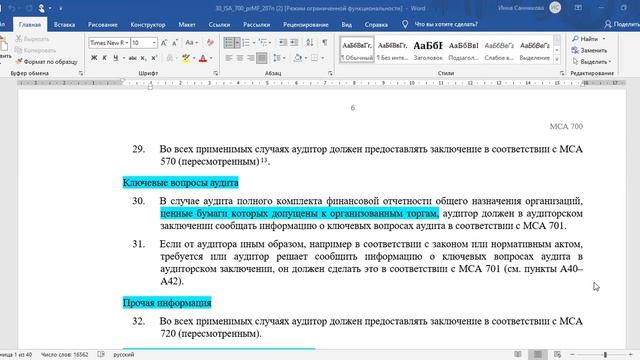Switch to web layout view icon
Screen dimensions: 640x360
(x=558, y=354)
